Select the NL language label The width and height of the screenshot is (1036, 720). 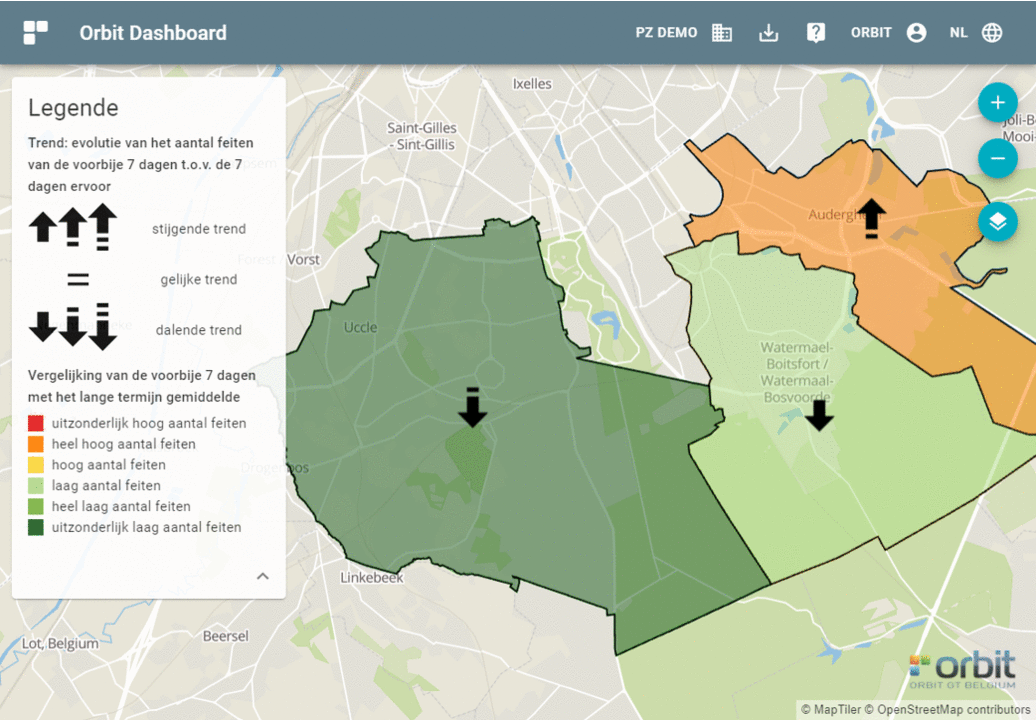click(958, 33)
